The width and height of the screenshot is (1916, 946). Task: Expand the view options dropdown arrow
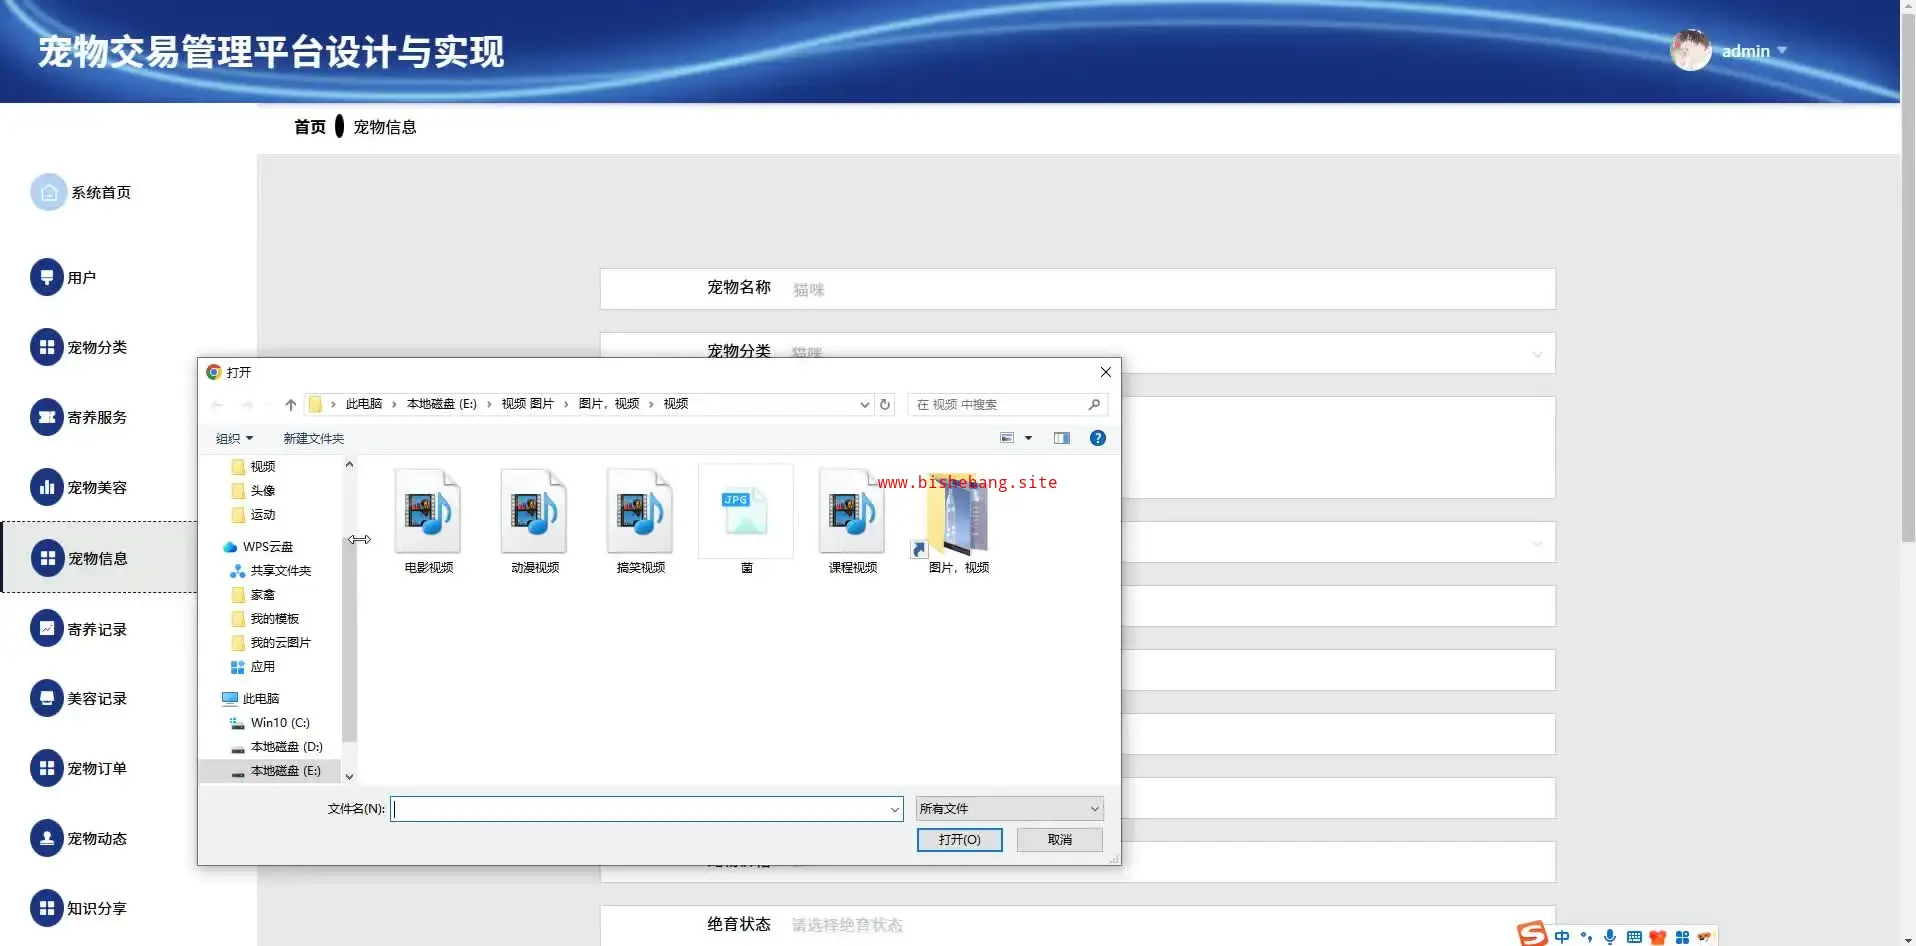(x=1028, y=438)
